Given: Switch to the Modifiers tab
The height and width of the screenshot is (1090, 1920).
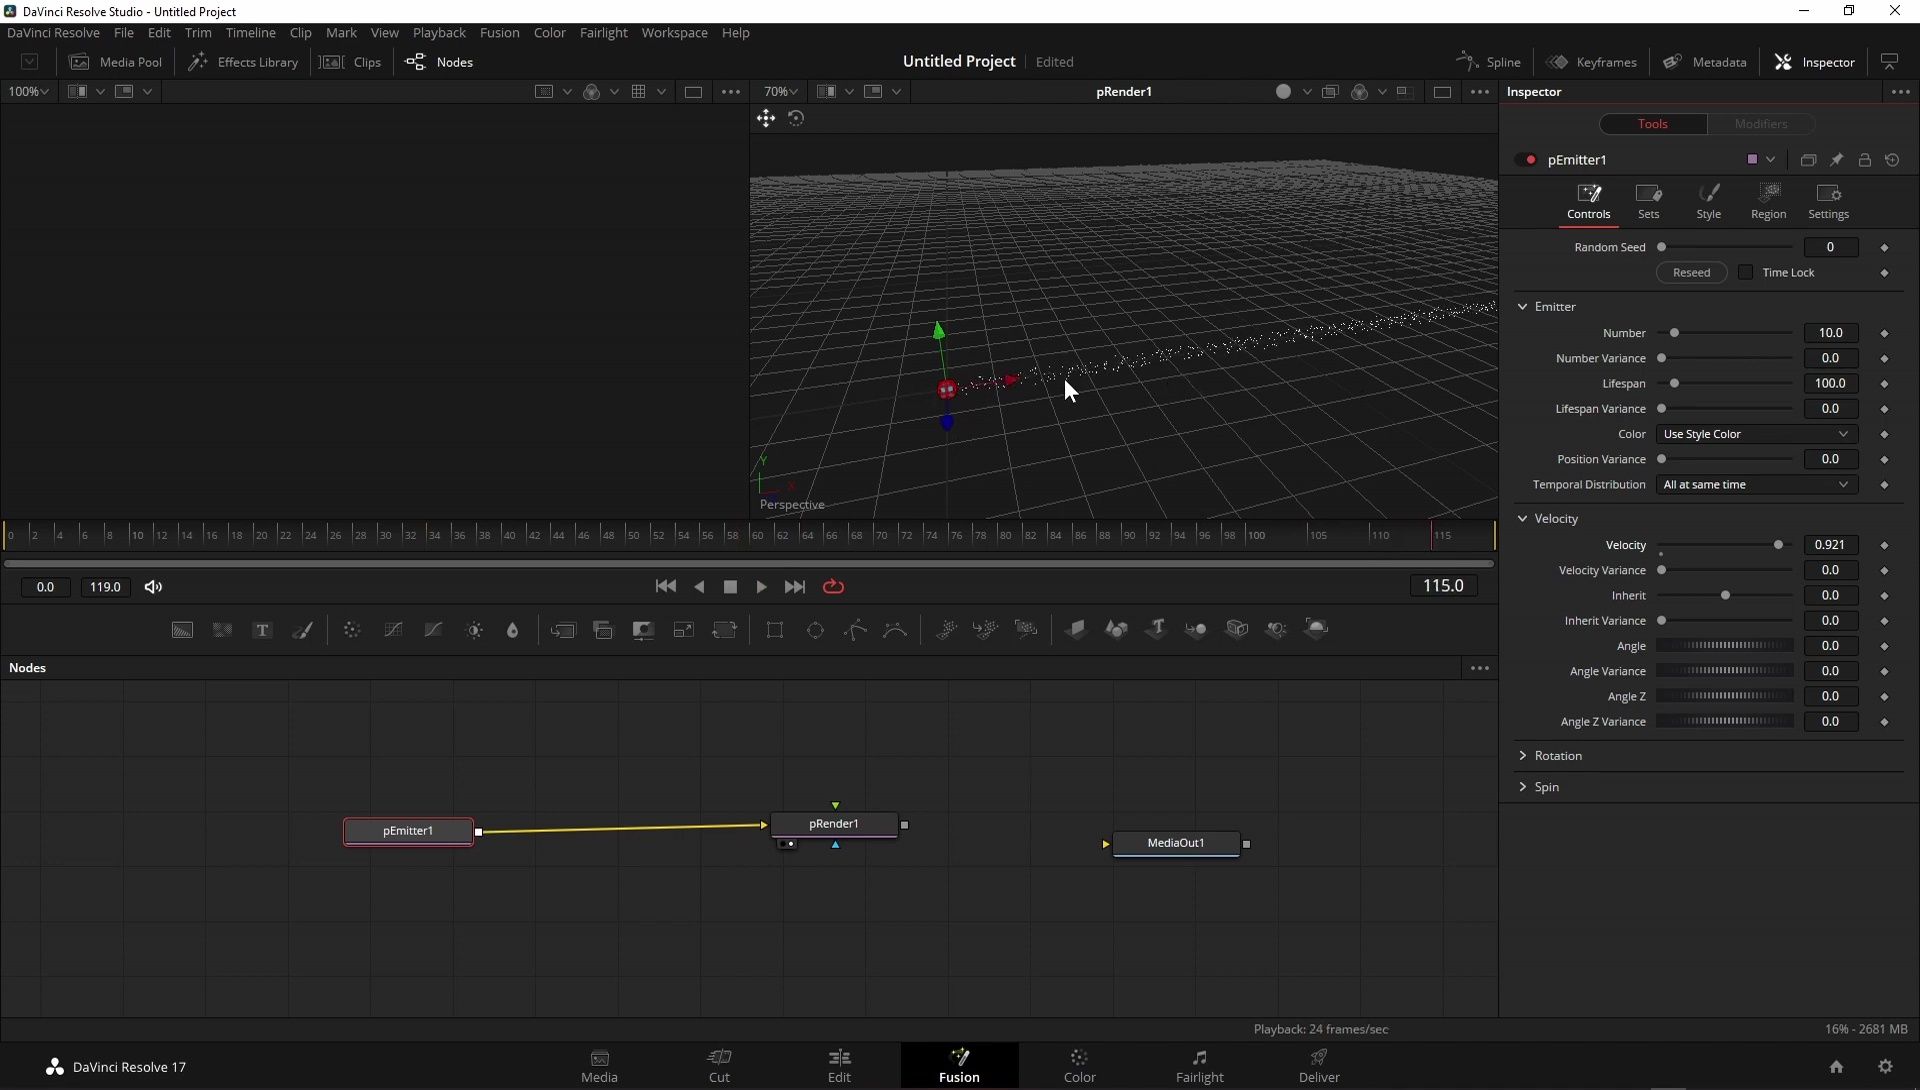Looking at the screenshot, I should (1761, 124).
